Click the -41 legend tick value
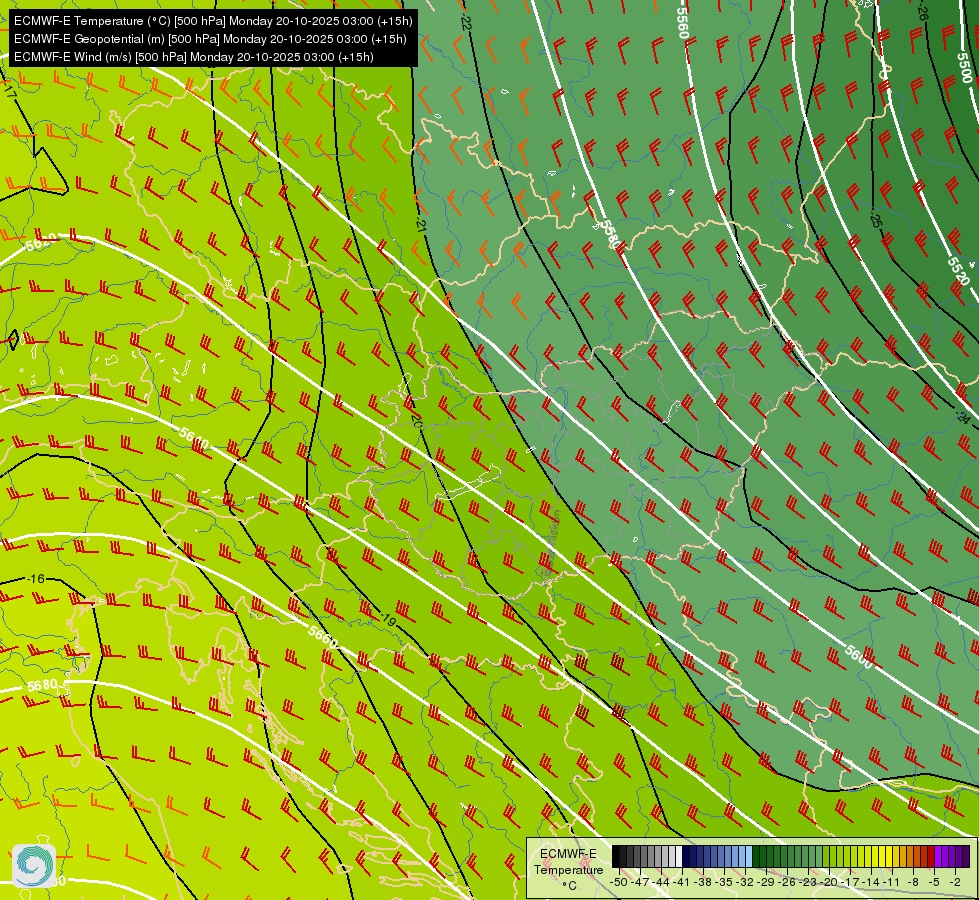The image size is (979, 900). pos(682,882)
